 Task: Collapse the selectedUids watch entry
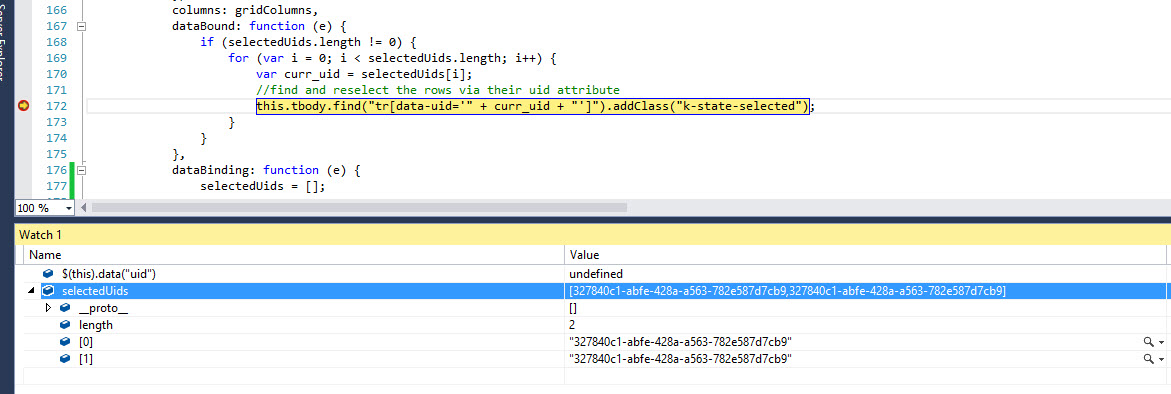32,291
